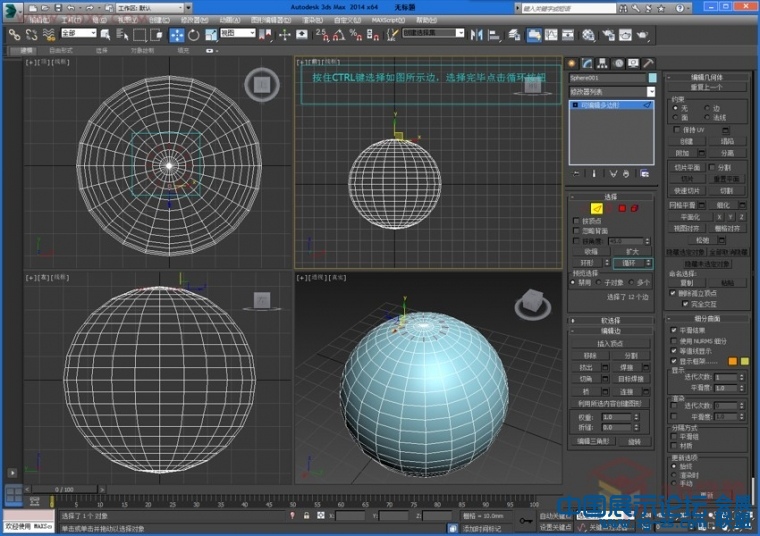Activate the Select Object arrow tool

pos(105,35)
